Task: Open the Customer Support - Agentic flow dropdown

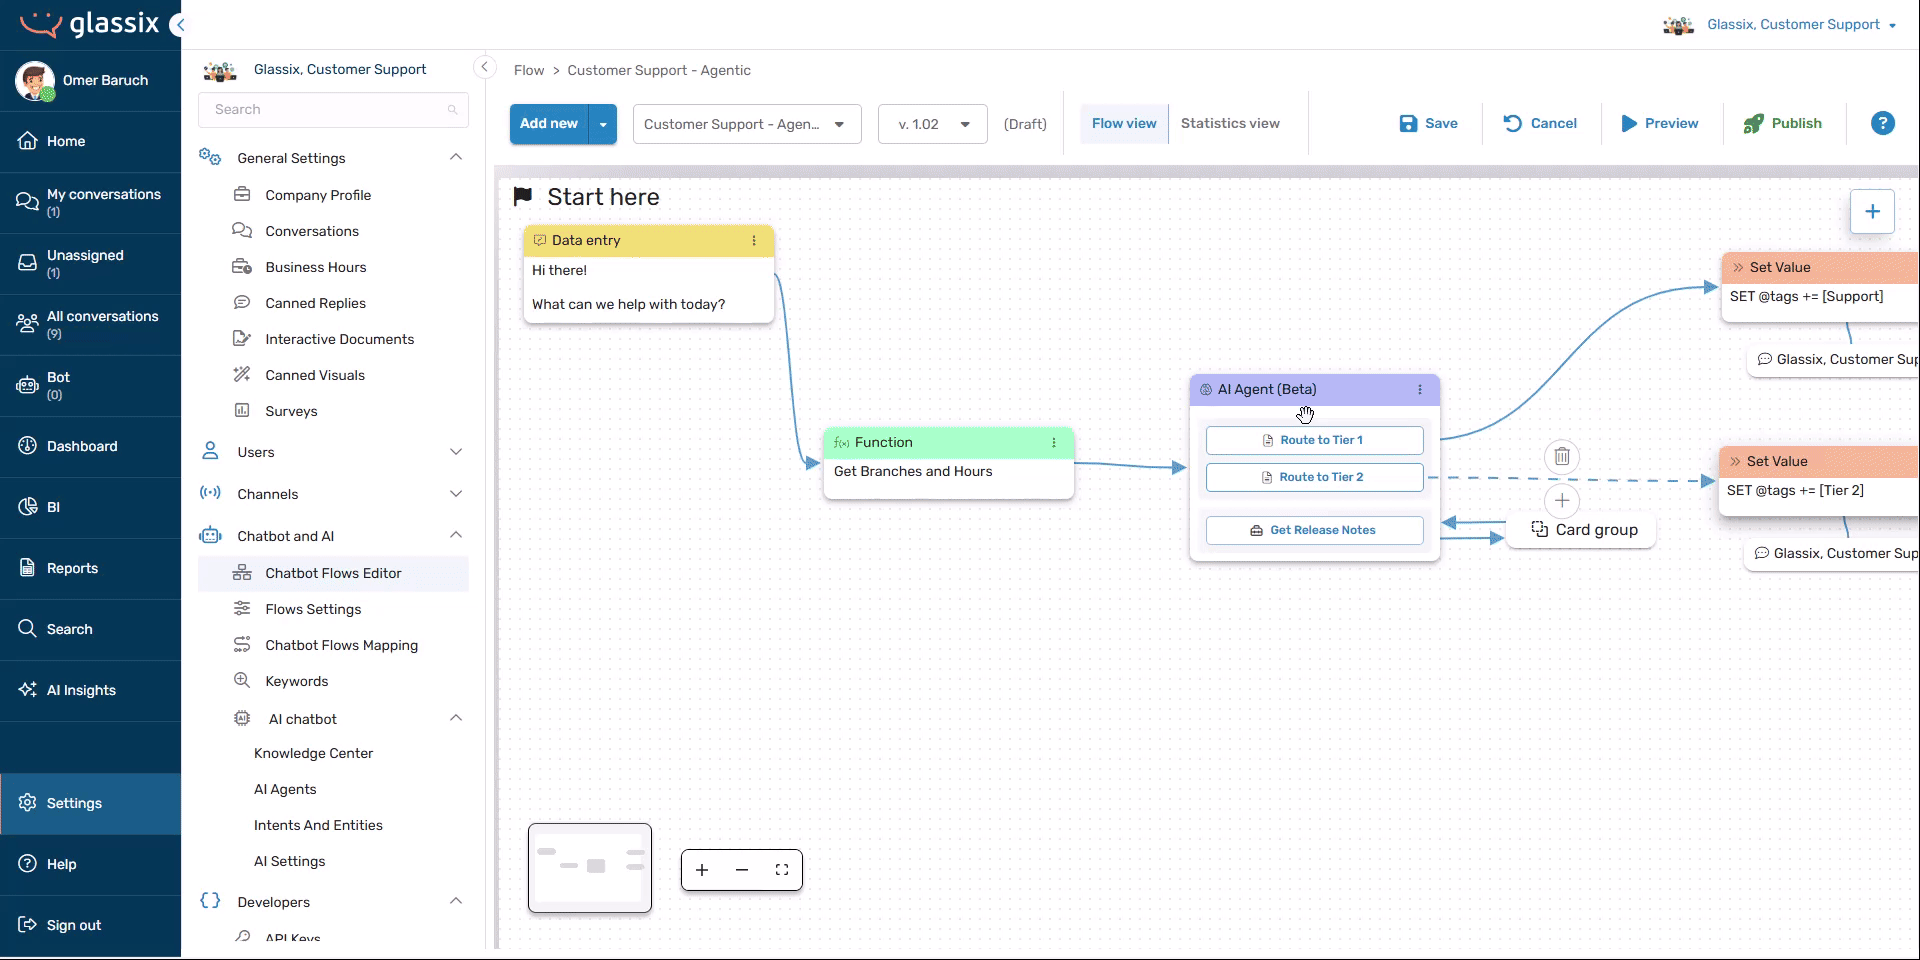Action: pyautogui.click(x=747, y=124)
